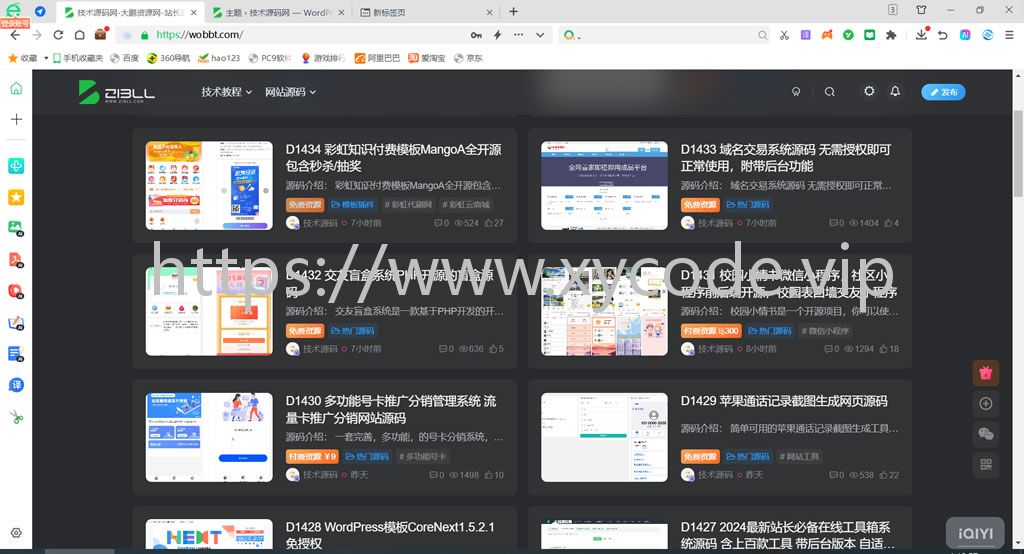Expand the address bar dropdown chevron
1024x554 pixels.
(x=540, y=35)
